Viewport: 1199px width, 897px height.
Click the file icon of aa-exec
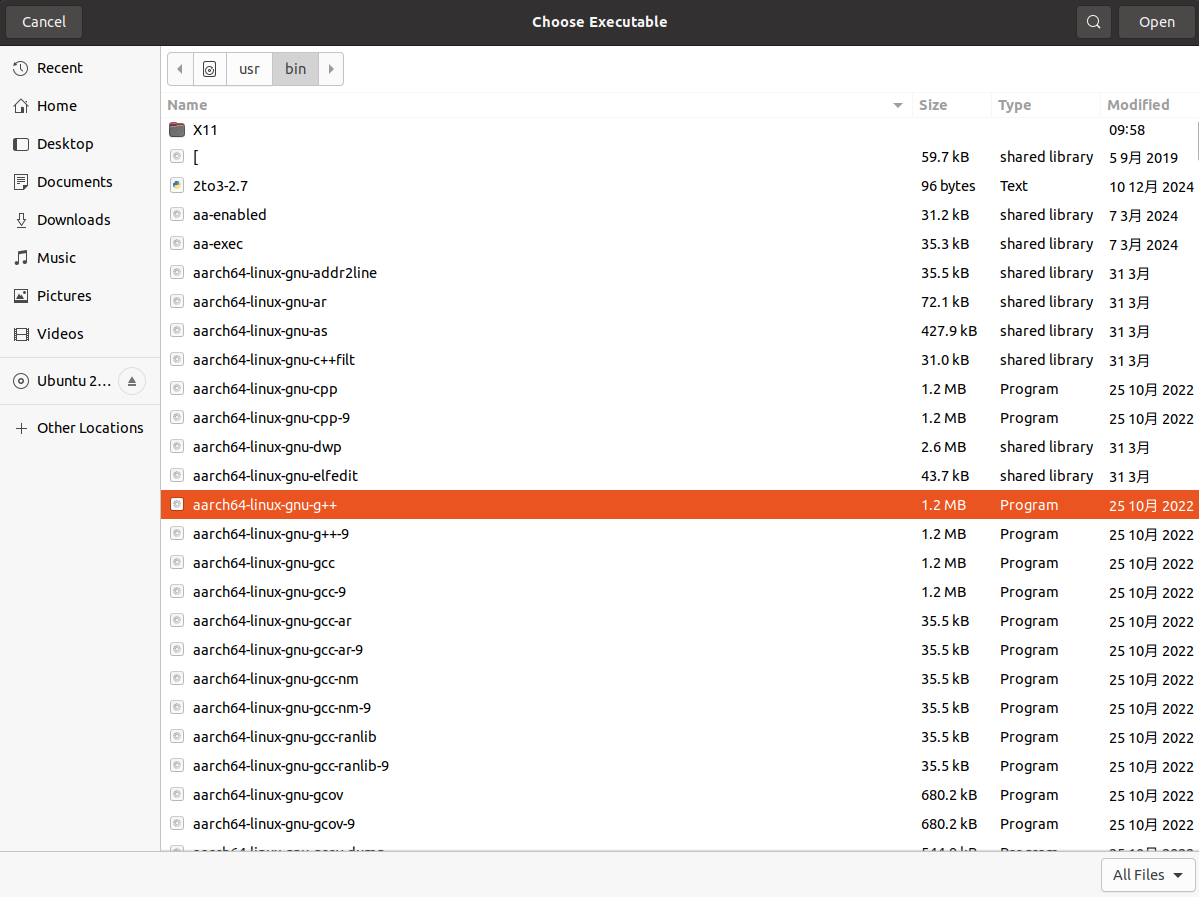177,243
